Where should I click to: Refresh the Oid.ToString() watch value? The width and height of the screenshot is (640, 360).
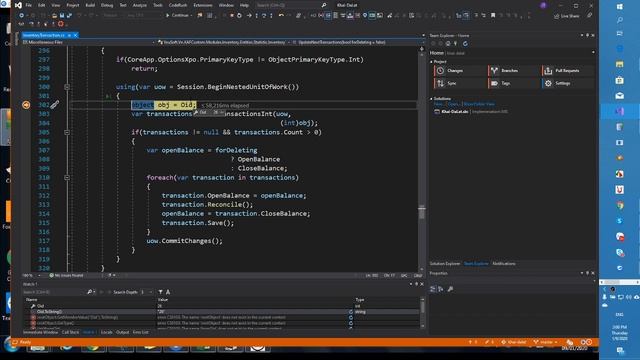click(x=351, y=312)
